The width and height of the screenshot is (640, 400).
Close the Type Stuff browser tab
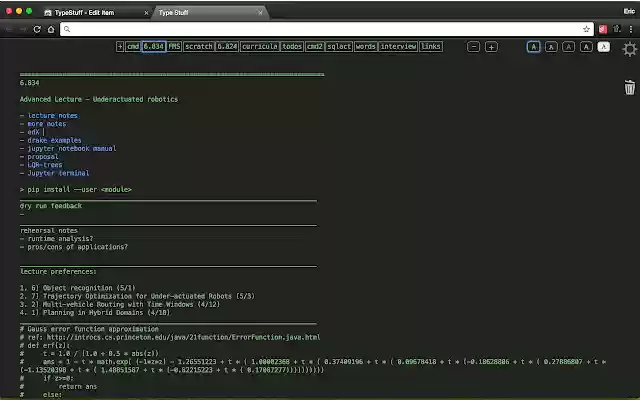(x=260, y=13)
